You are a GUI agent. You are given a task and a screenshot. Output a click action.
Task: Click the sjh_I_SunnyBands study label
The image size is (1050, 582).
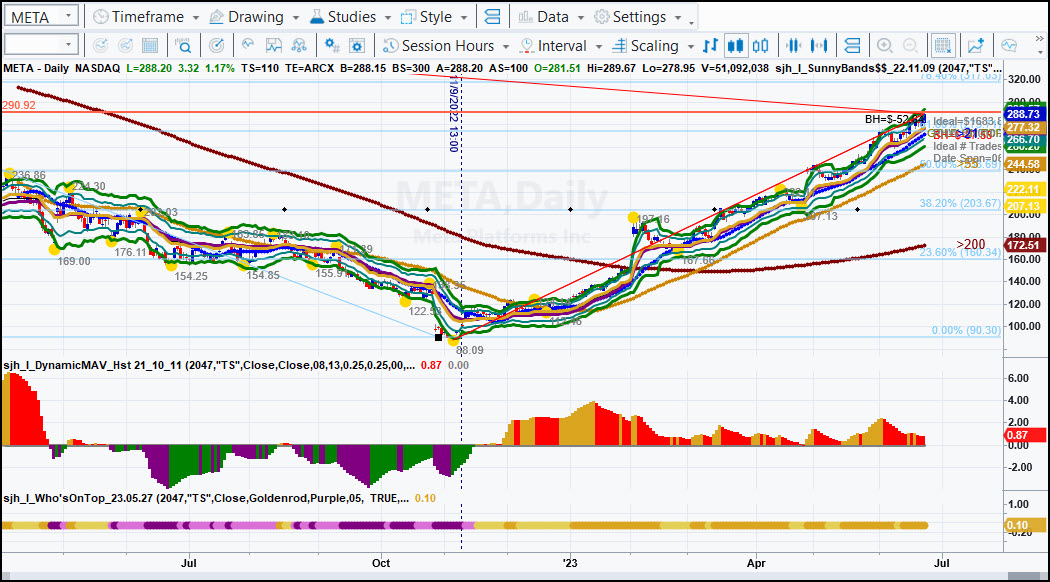pyautogui.click(x=889, y=68)
